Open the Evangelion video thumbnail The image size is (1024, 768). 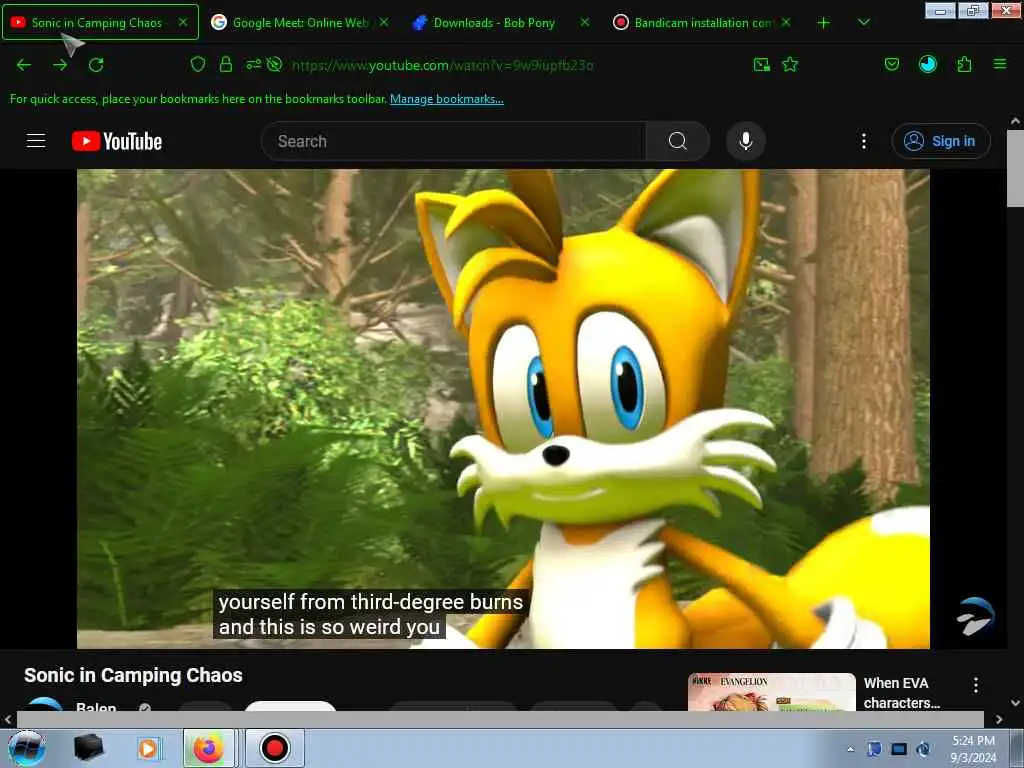click(772, 692)
